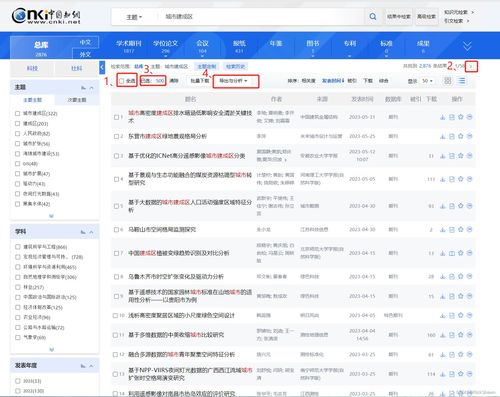Screen dimensions: 500x397
Task: Check the 建成区(203) topic filter
Action: [x=18, y=123]
